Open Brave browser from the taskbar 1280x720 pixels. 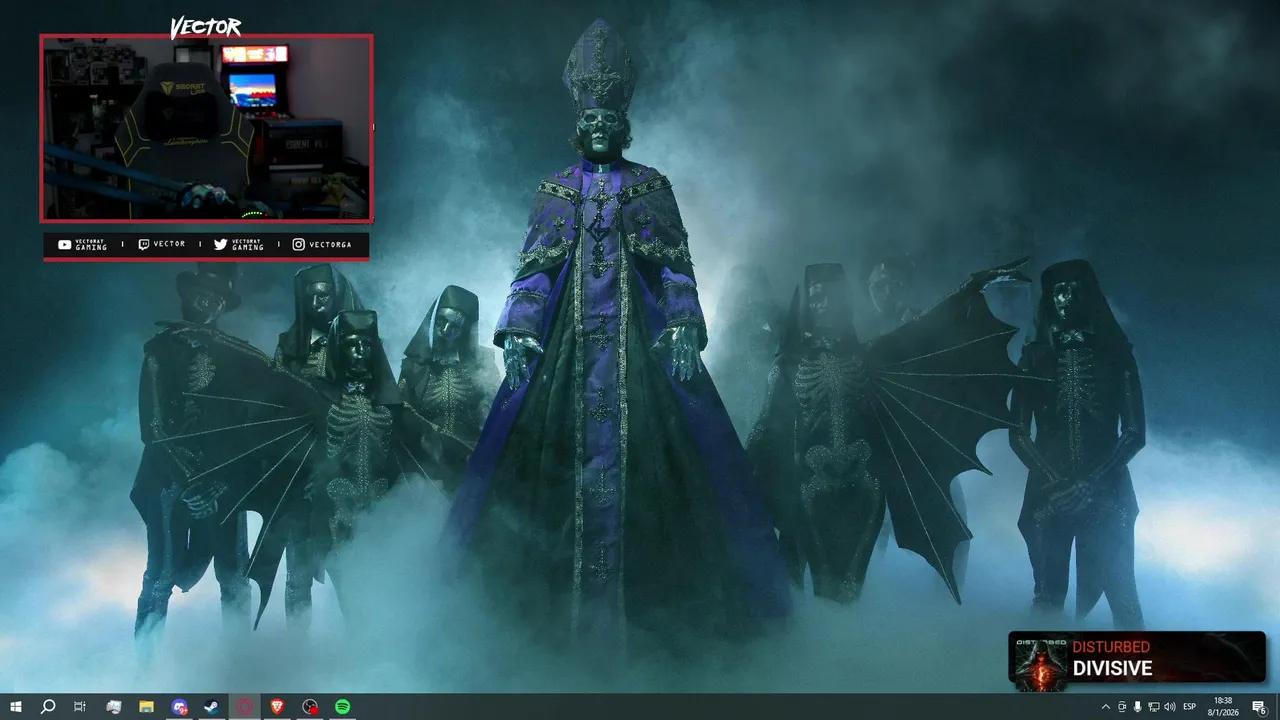[x=277, y=707]
